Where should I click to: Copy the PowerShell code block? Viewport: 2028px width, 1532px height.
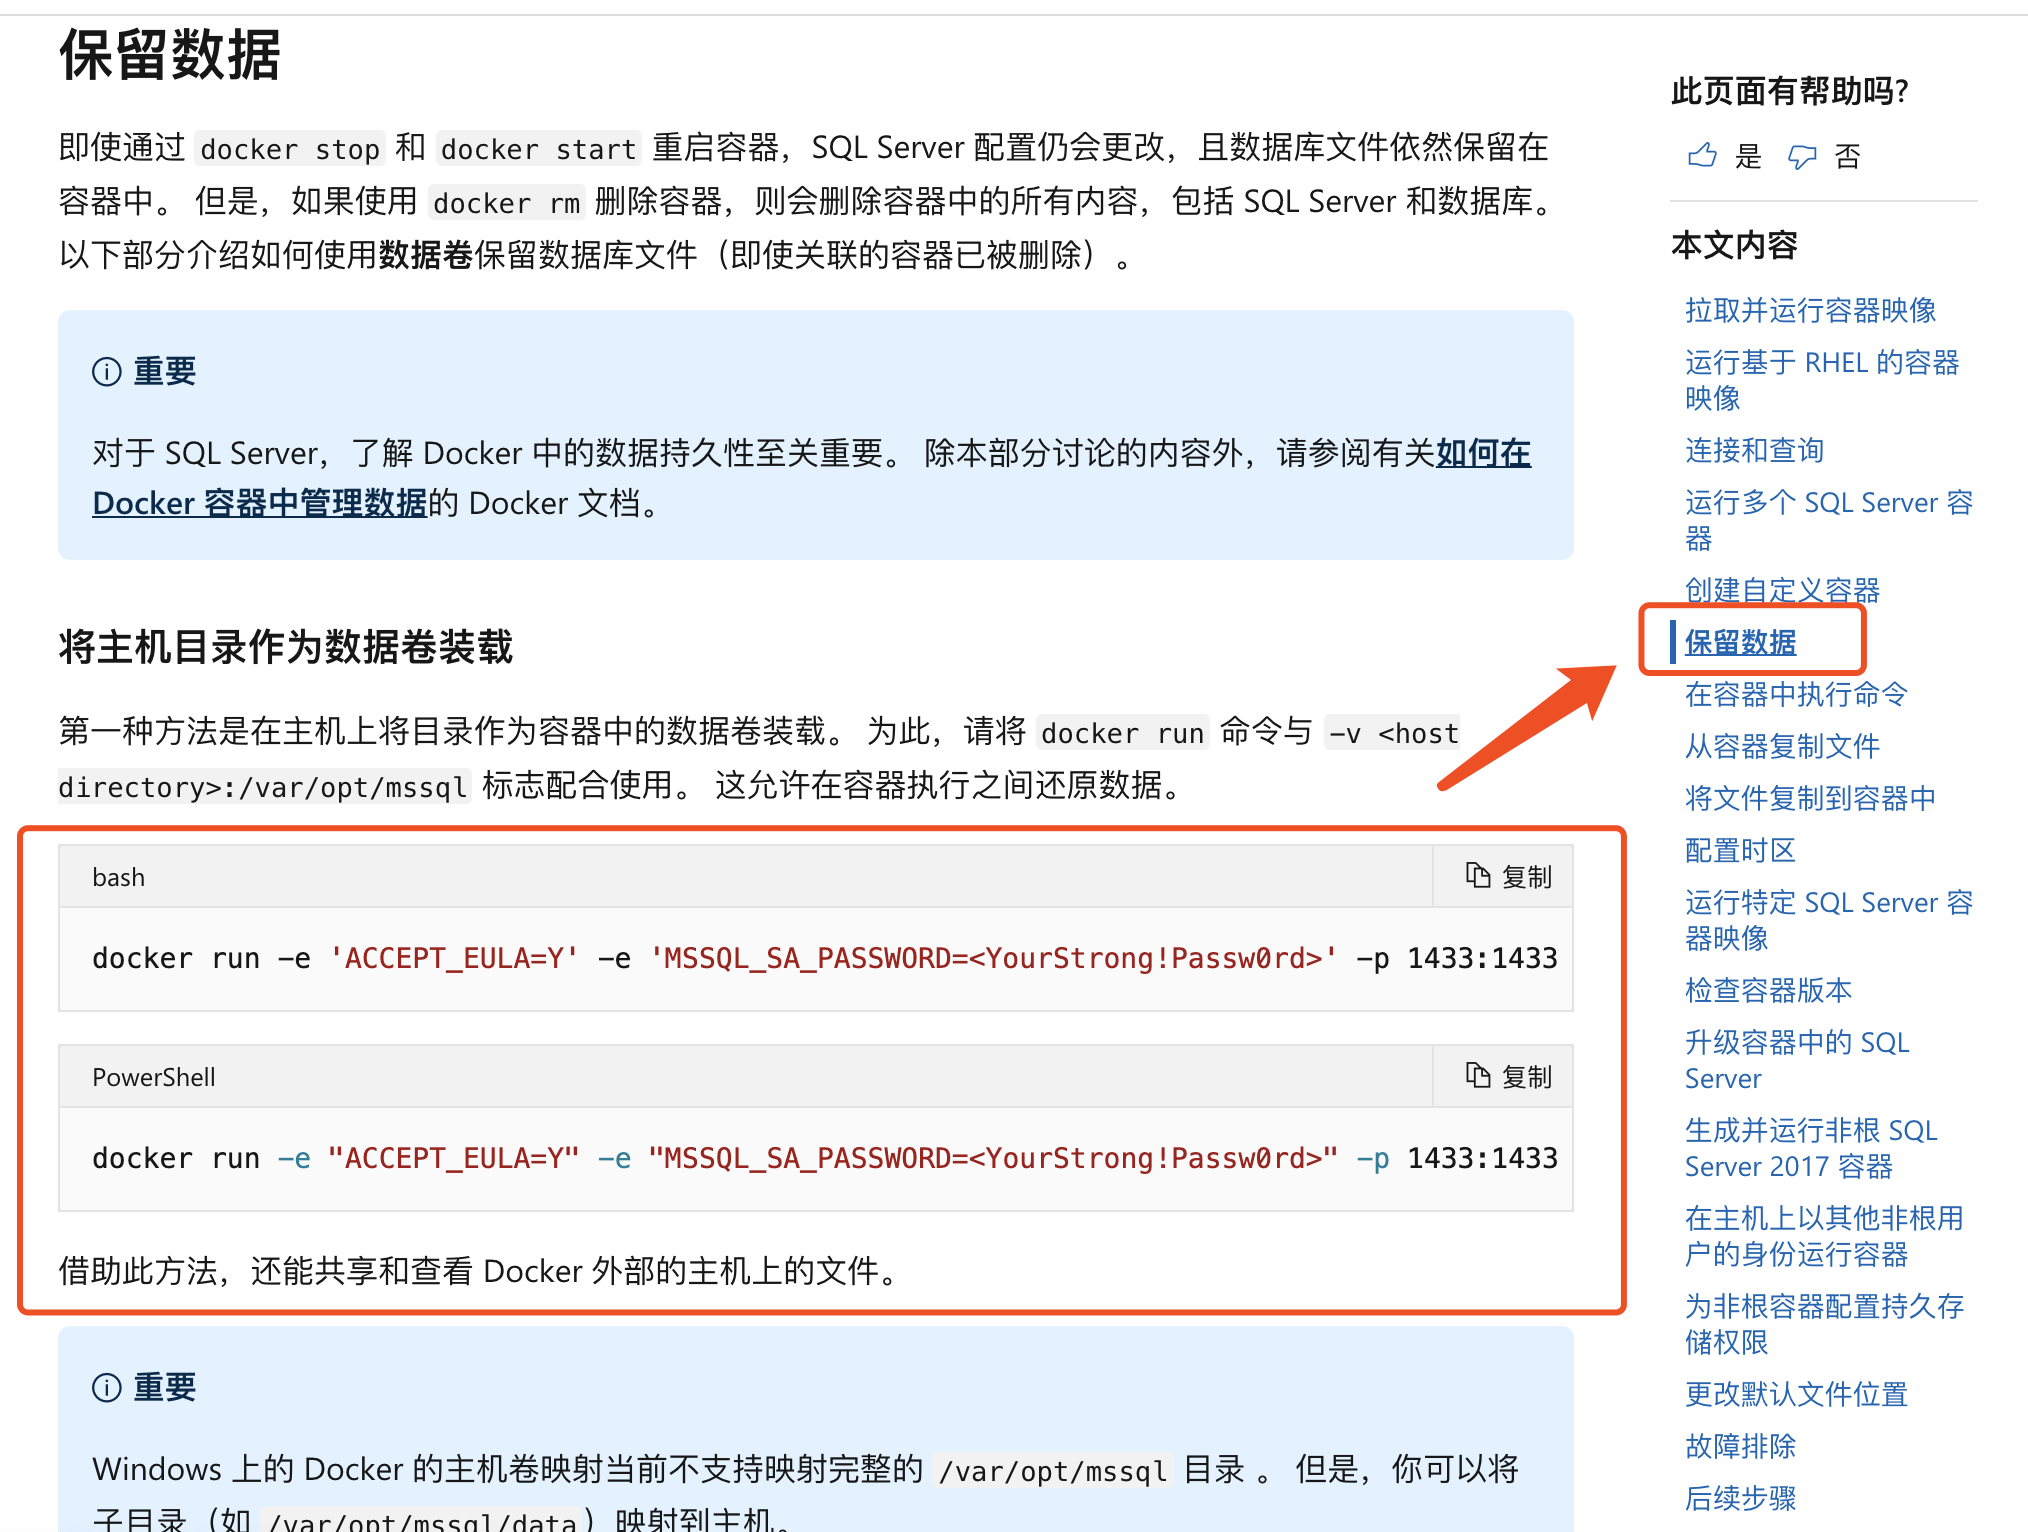(1508, 1077)
